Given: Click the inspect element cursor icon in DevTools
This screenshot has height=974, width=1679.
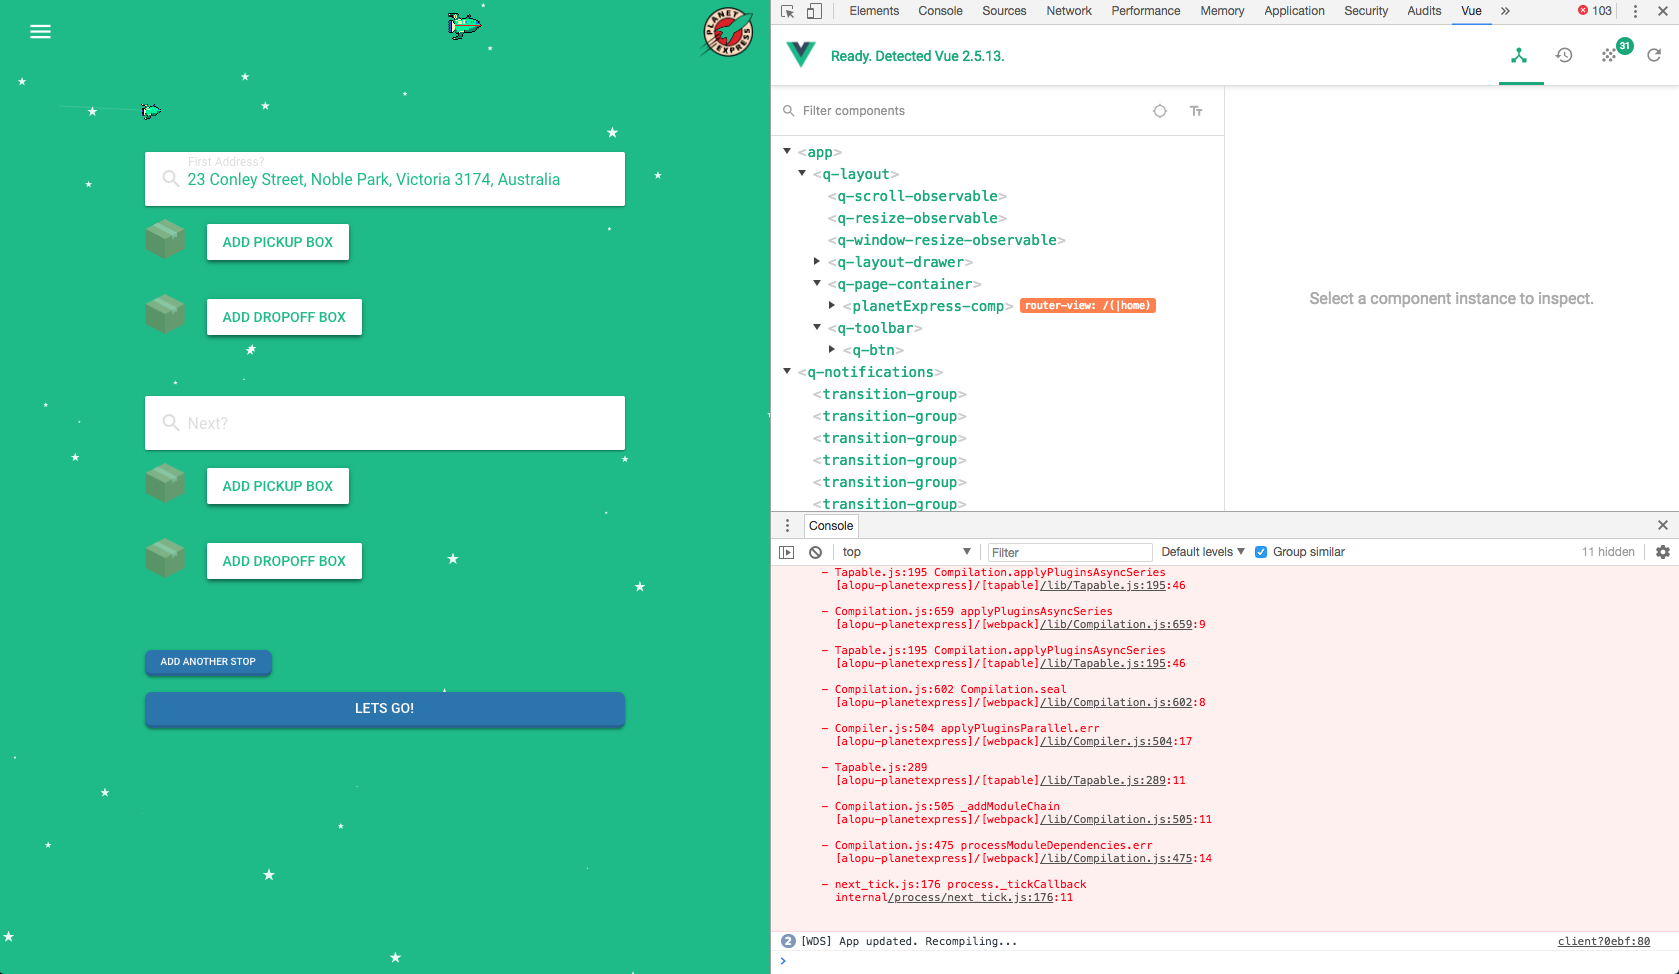Looking at the screenshot, I should [787, 10].
